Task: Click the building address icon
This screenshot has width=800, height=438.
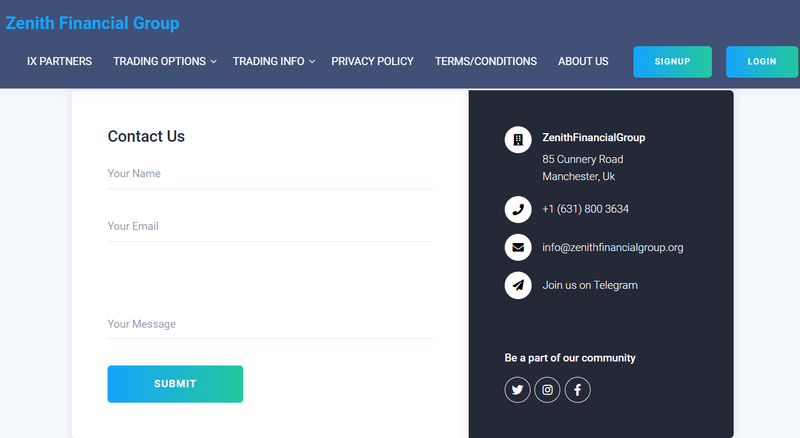Action: coord(518,139)
